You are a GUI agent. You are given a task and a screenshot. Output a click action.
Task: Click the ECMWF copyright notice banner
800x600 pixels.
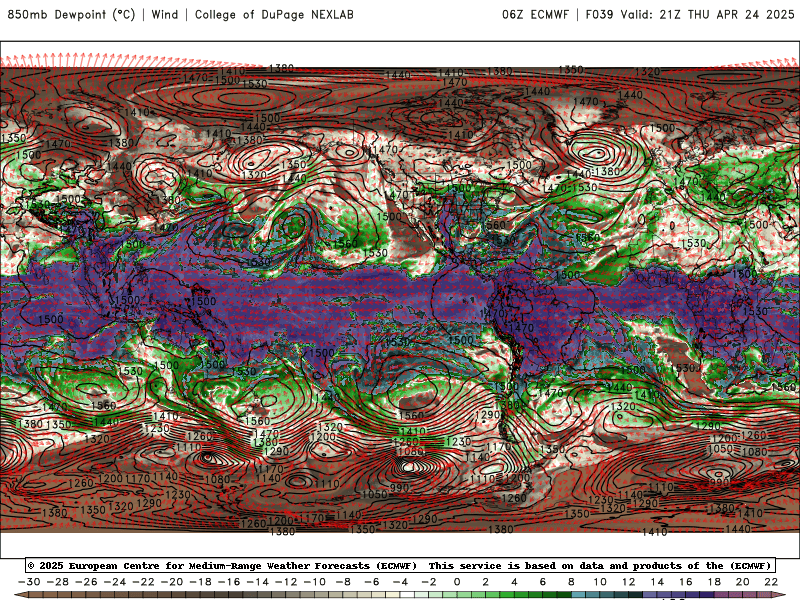[x=400, y=565]
